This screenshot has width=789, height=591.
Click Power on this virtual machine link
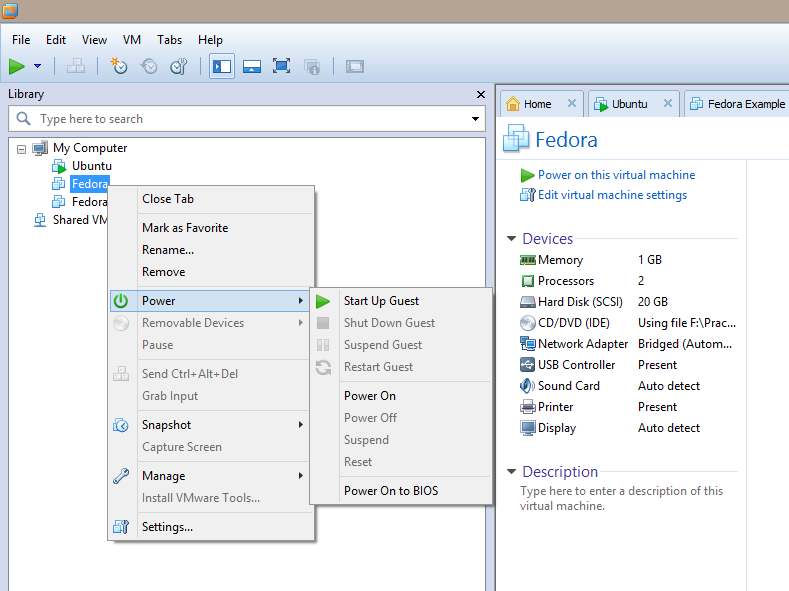coord(616,175)
